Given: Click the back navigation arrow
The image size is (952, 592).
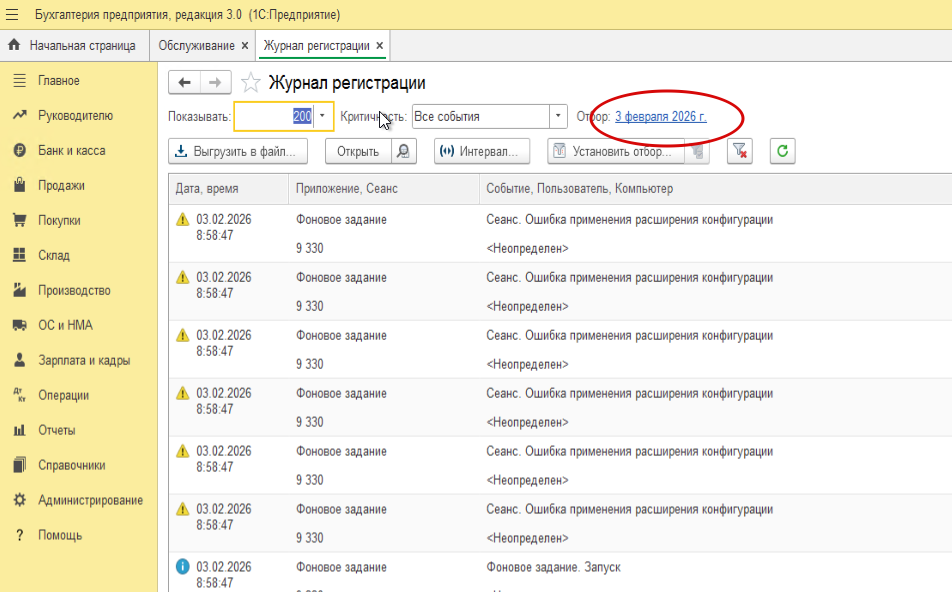Looking at the screenshot, I should pos(184,83).
